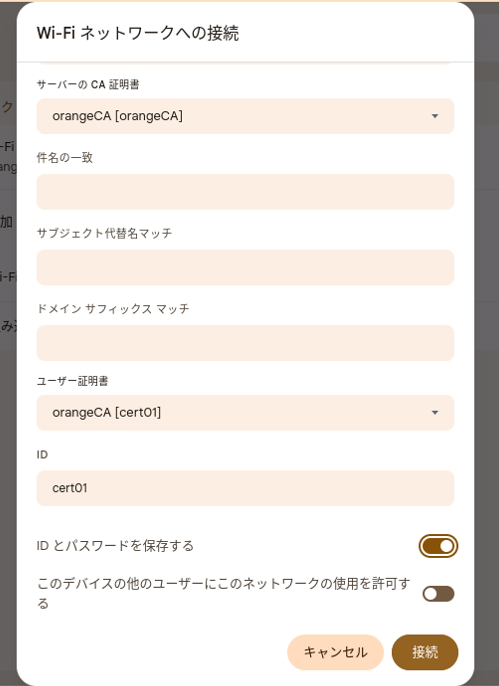This screenshot has width=499, height=686.
Task: Click the 件名の一致 label
Action: 65,158
